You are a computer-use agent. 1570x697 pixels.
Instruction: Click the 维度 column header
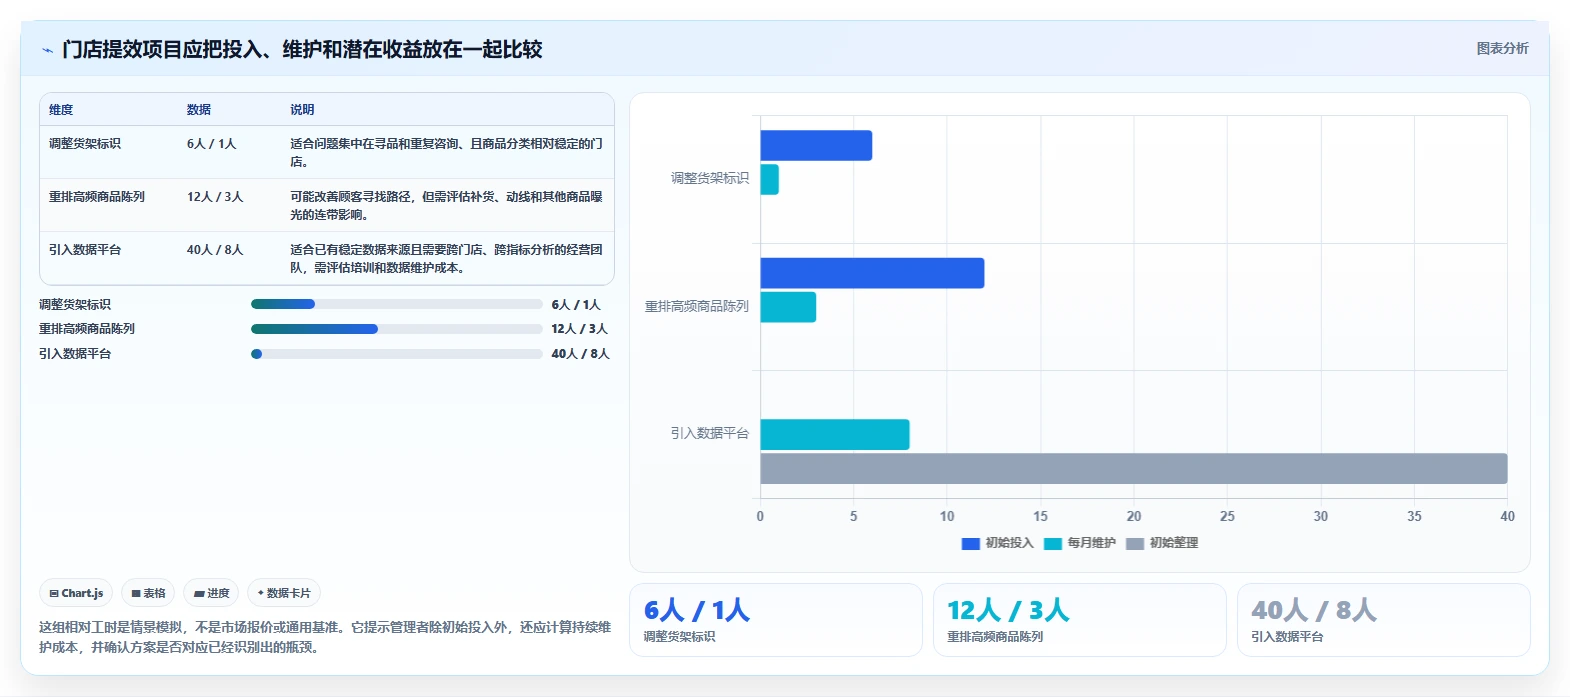(x=61, y=110)
